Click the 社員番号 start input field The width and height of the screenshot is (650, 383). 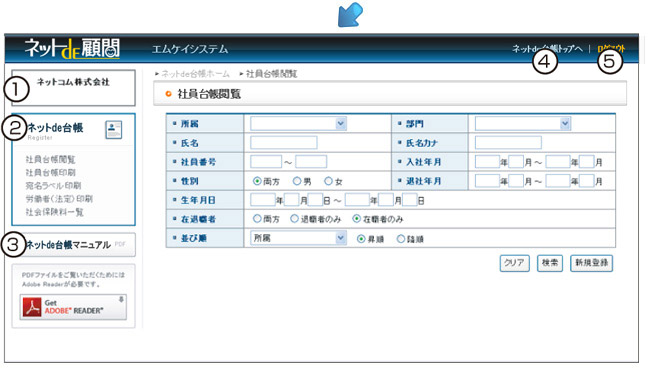[266, 162]
